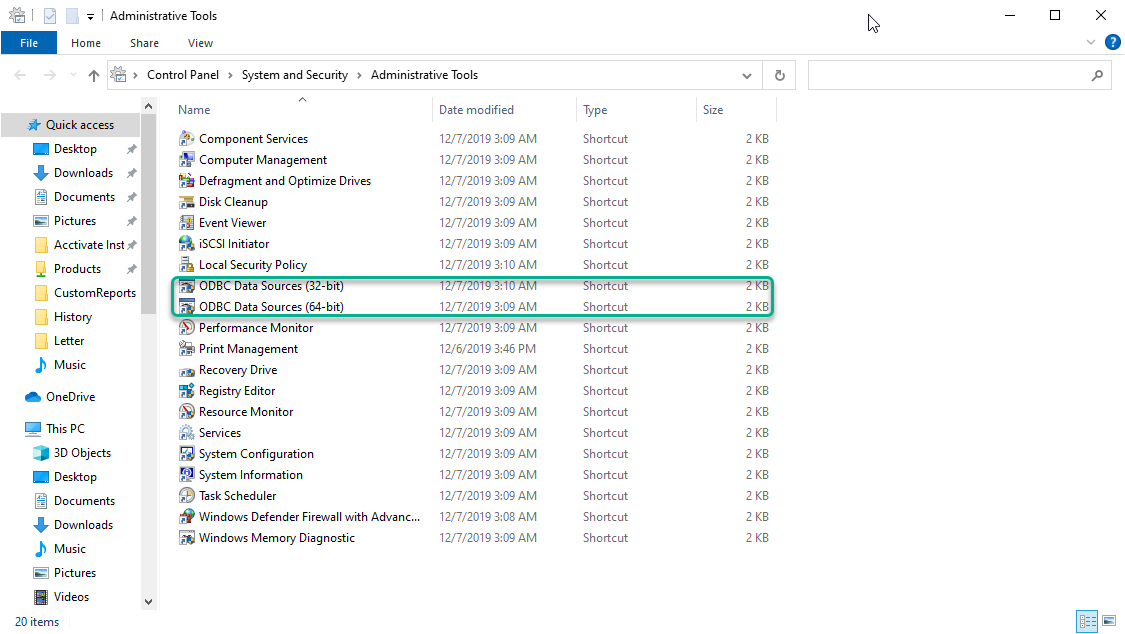The width and height of the screenshot is (1125, 634).
Task: Select the Task Scheduler clock icon
Action: click(x=187, y=495)
